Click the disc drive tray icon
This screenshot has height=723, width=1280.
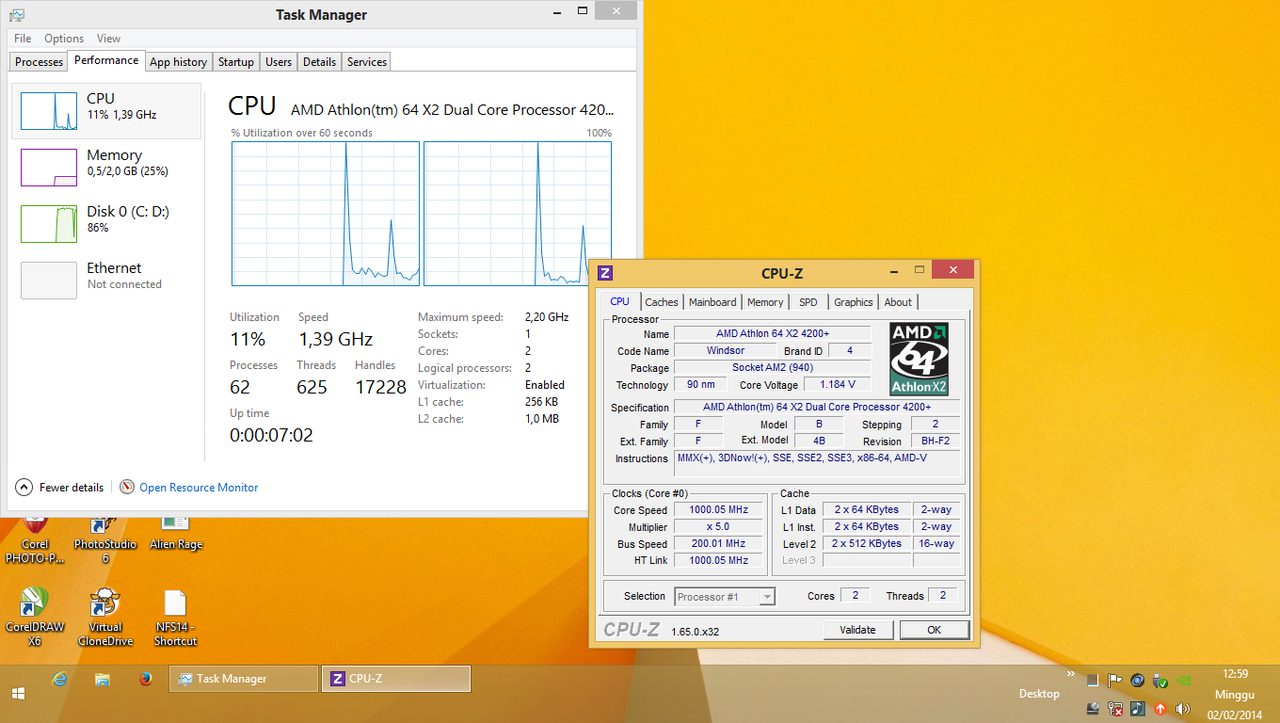click(x=1093, y=709)
